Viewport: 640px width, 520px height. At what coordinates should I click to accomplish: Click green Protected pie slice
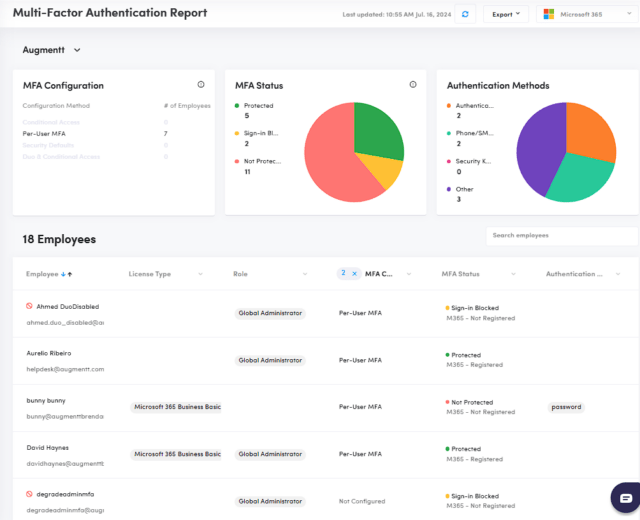coord(376,131)
